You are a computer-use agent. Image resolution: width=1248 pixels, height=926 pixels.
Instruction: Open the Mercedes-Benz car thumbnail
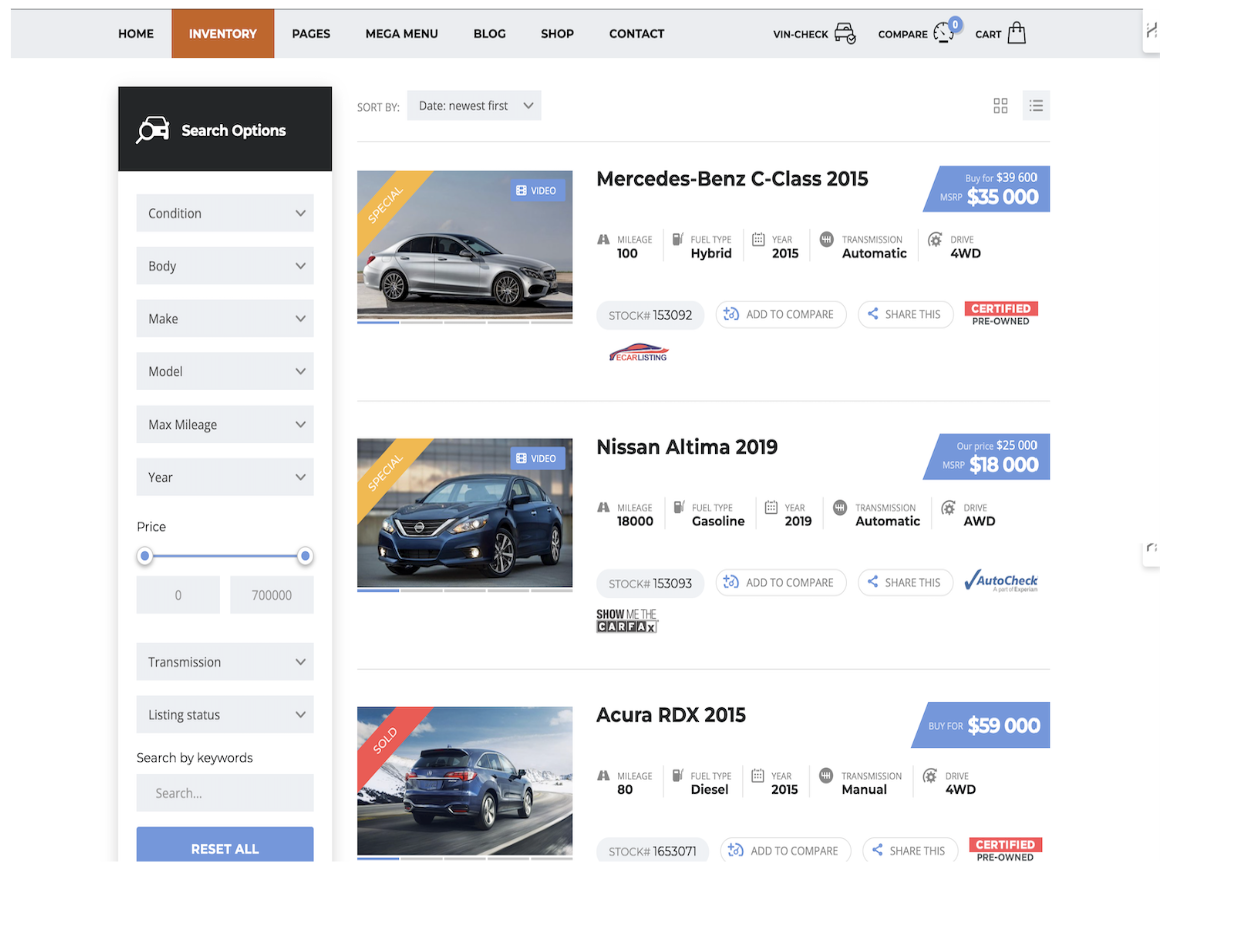(x=465, y=245)
